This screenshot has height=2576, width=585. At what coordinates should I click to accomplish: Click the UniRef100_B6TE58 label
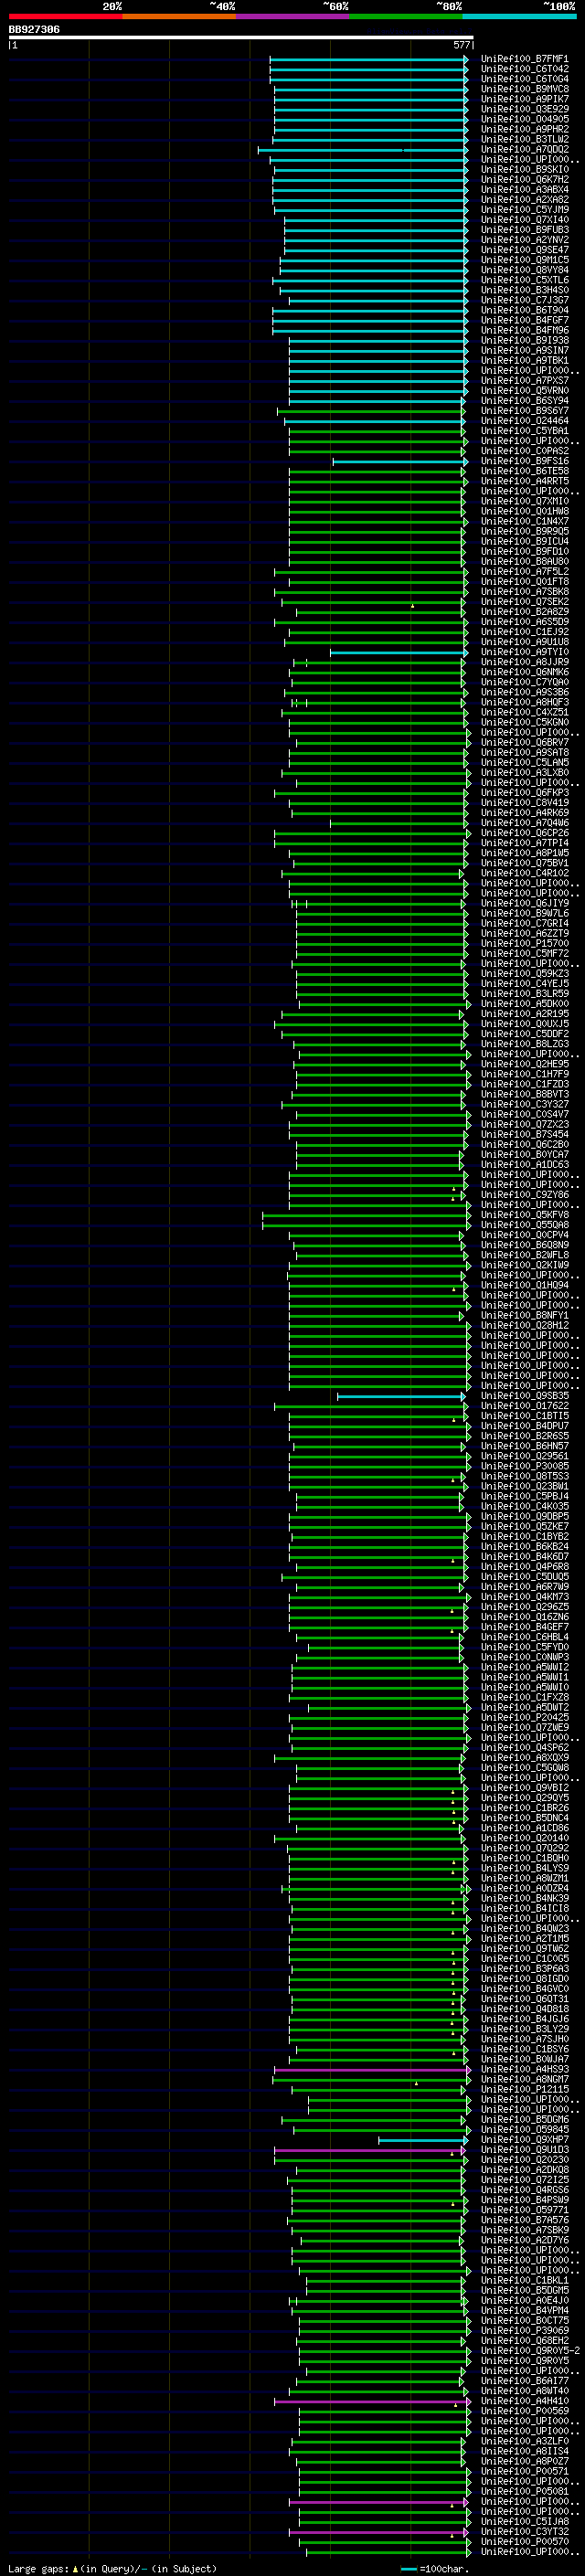pyautogui.click(x=524, y=471)
